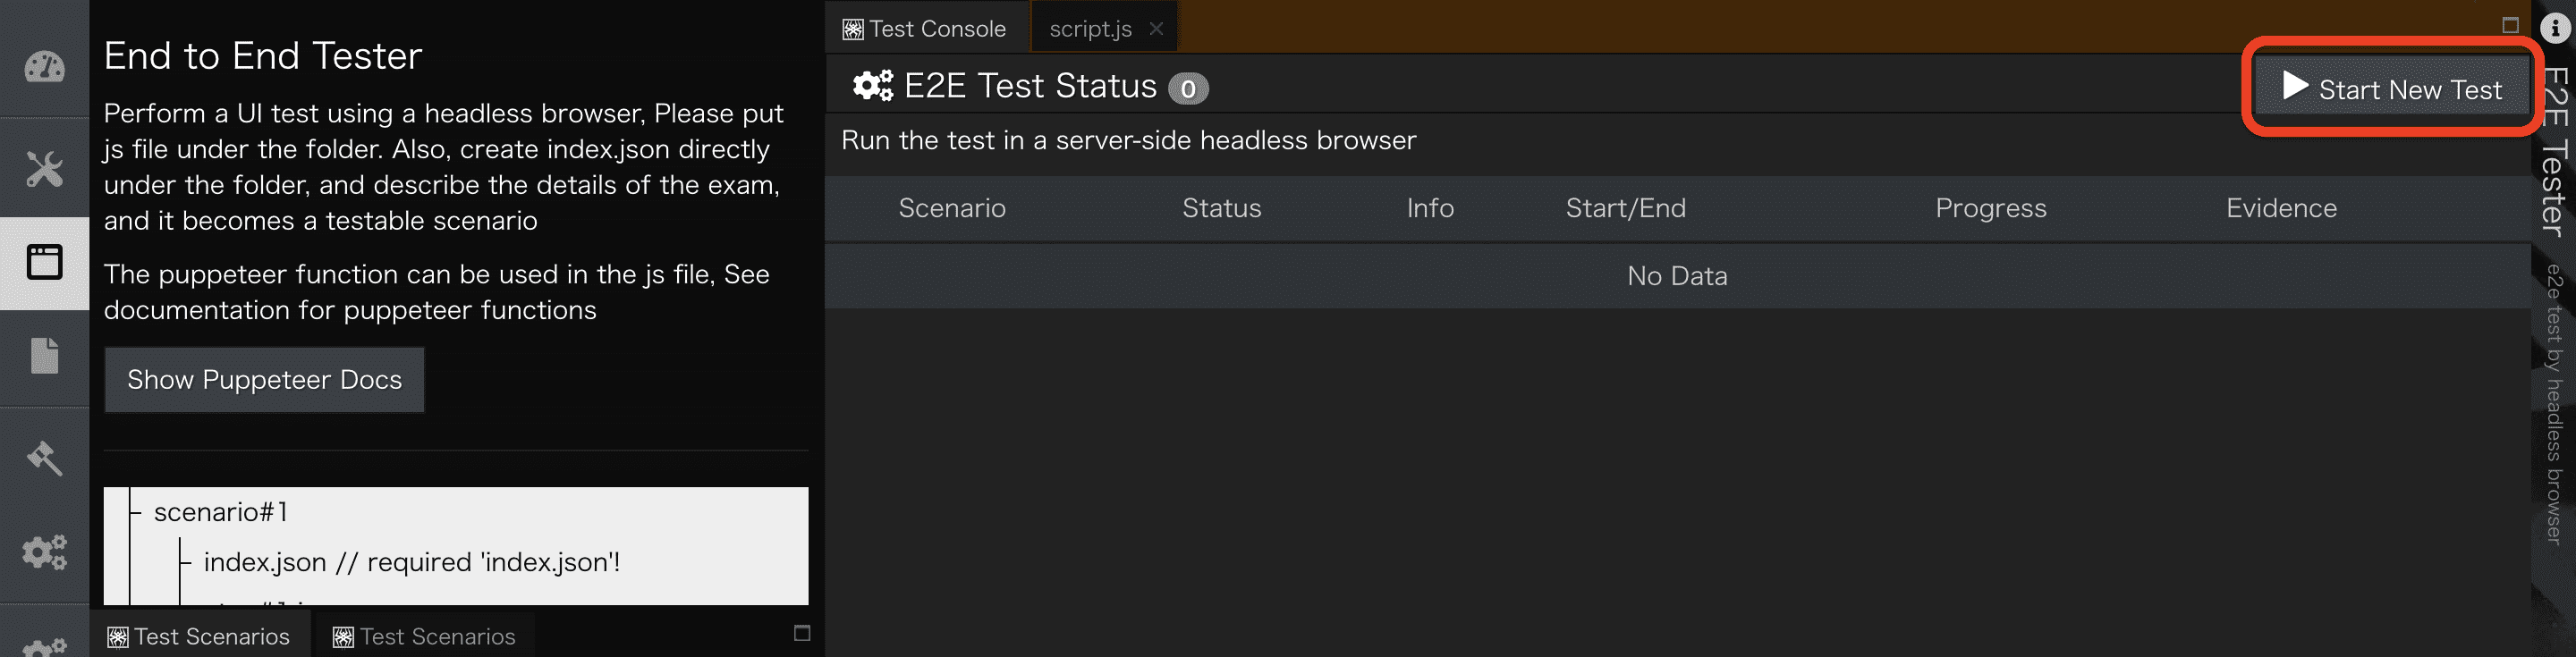Sort by the Scenario column header
2576x657 pixels.
click(x=952, y=208)
